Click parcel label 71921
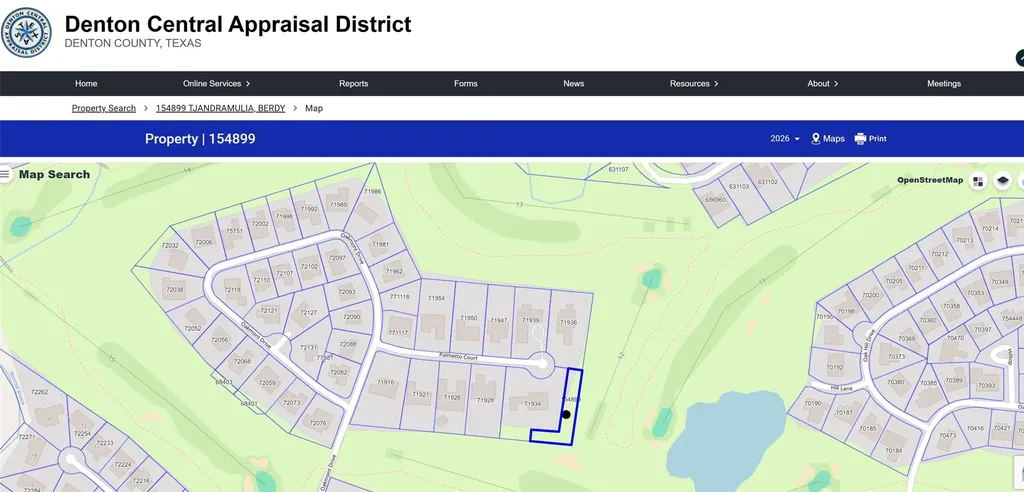 (421, 394)
